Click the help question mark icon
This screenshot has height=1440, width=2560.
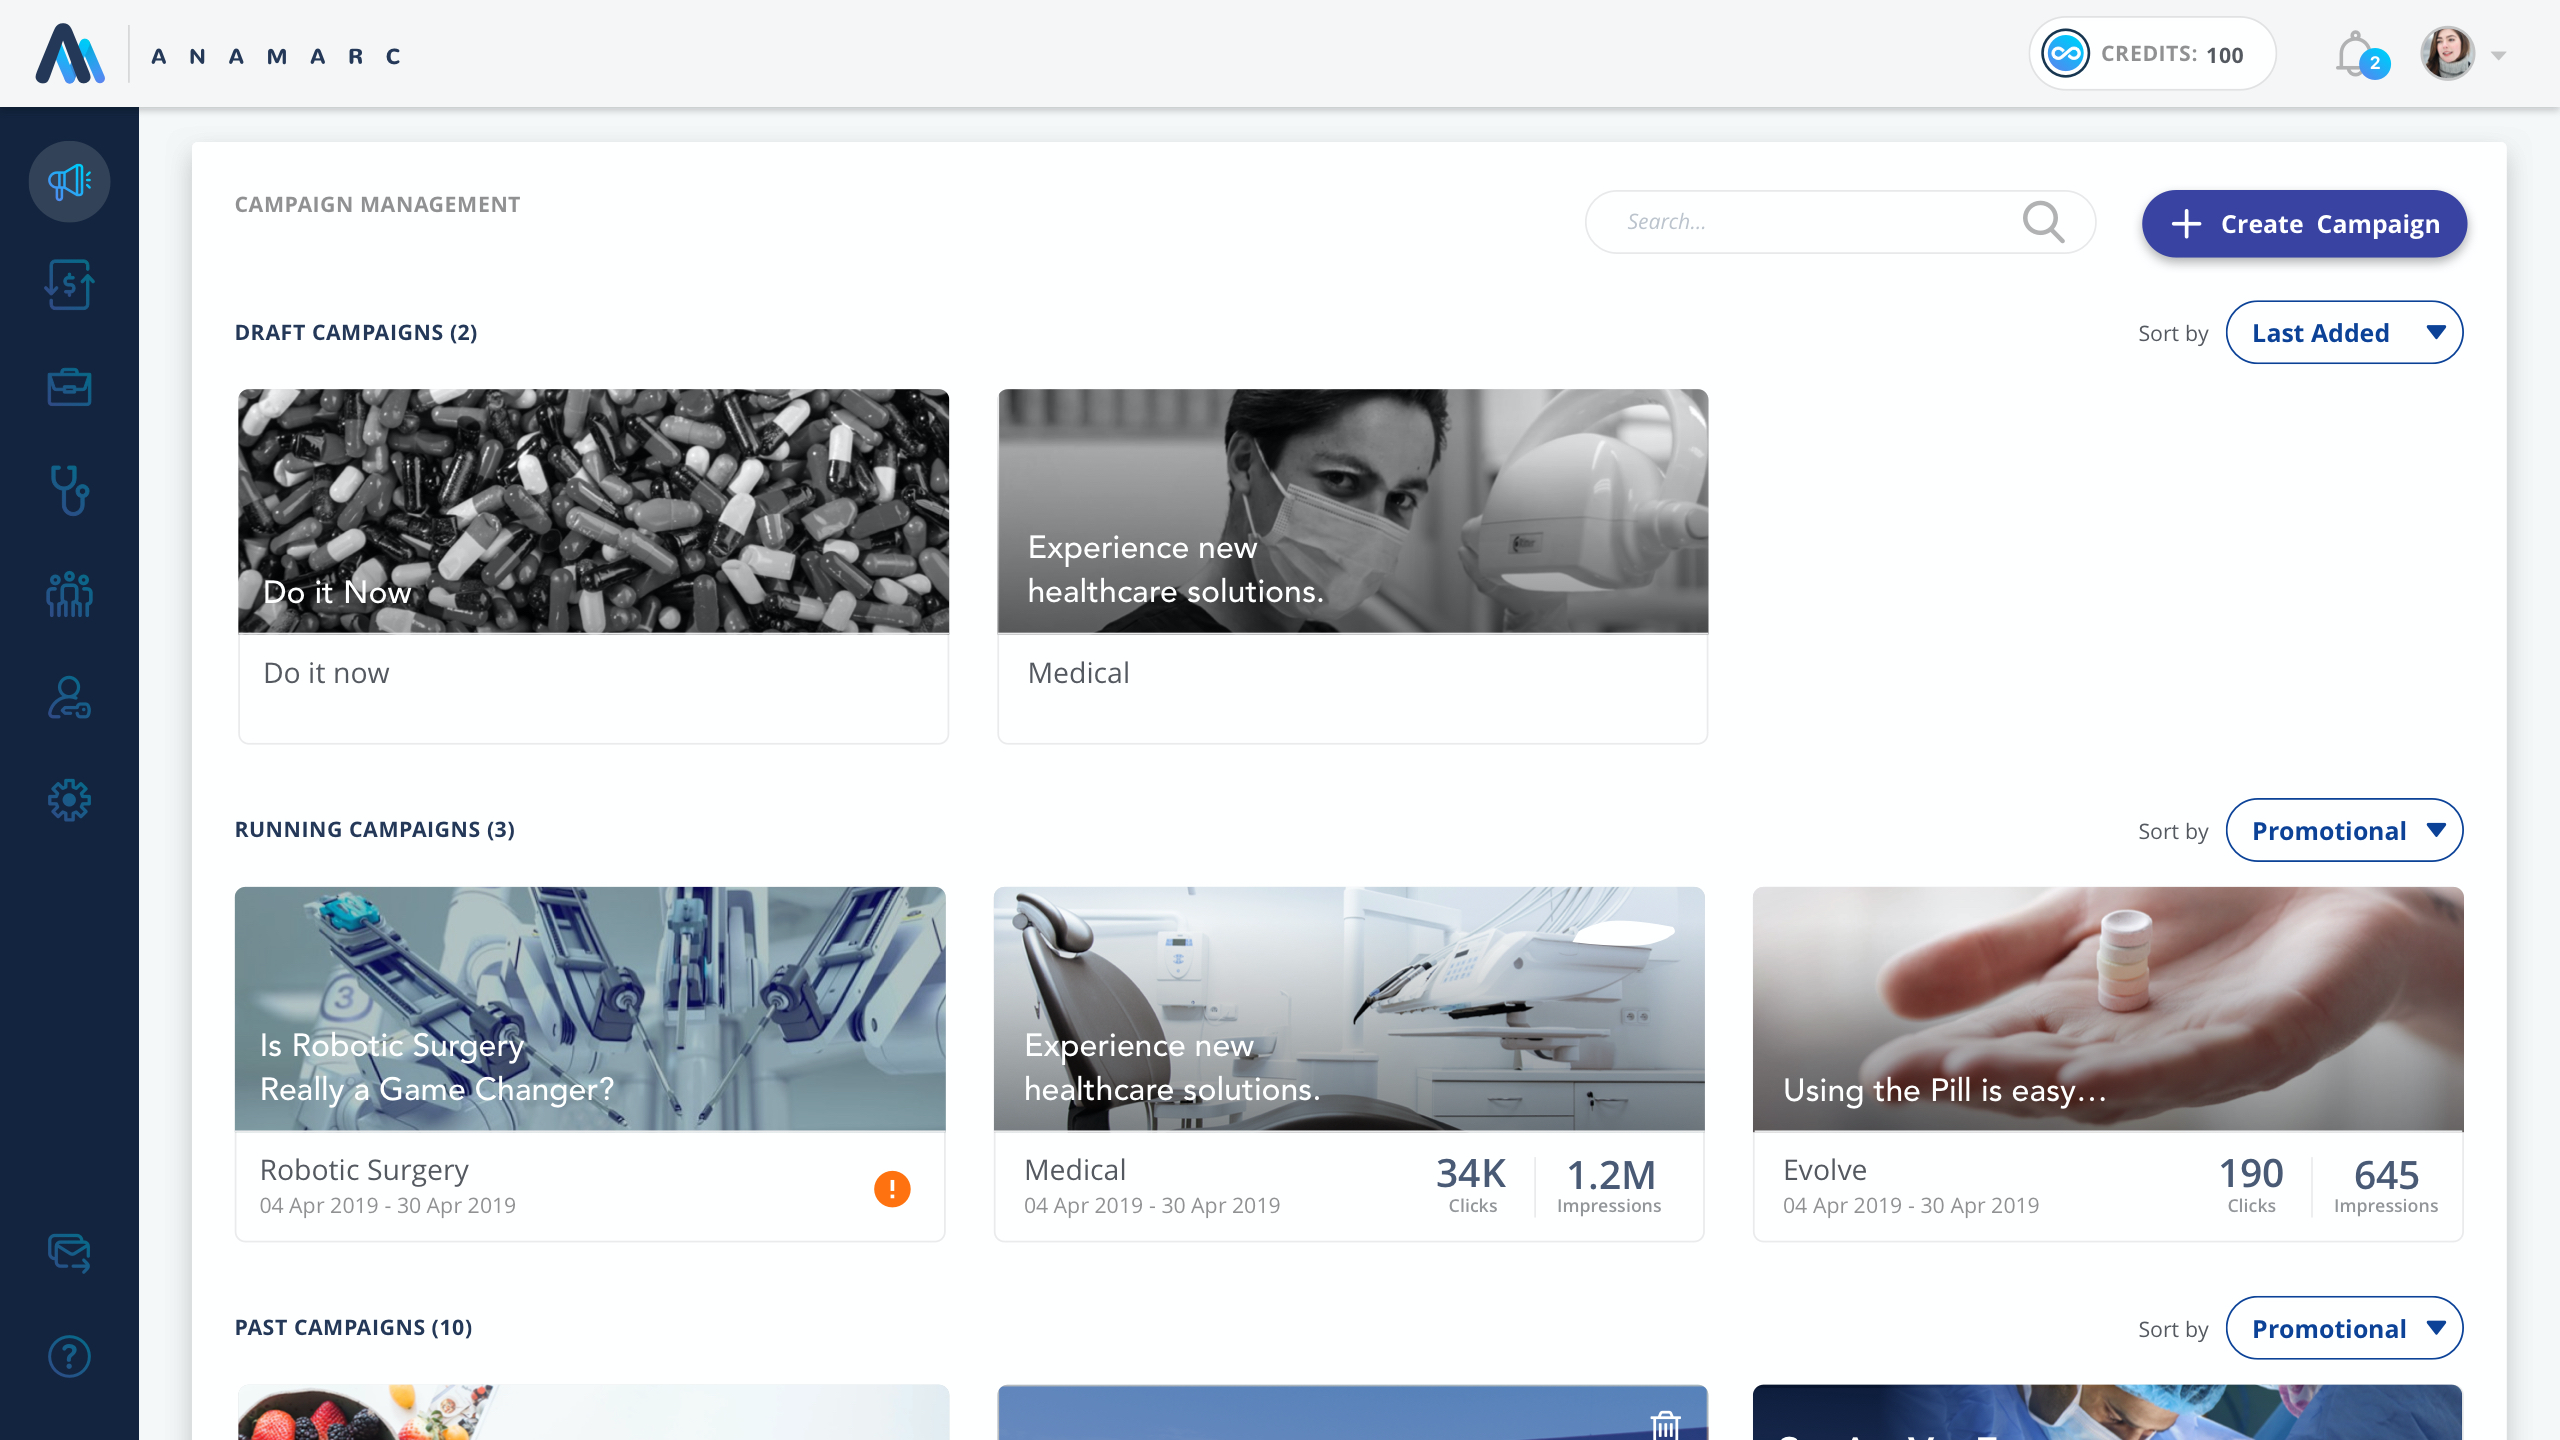69,1356
